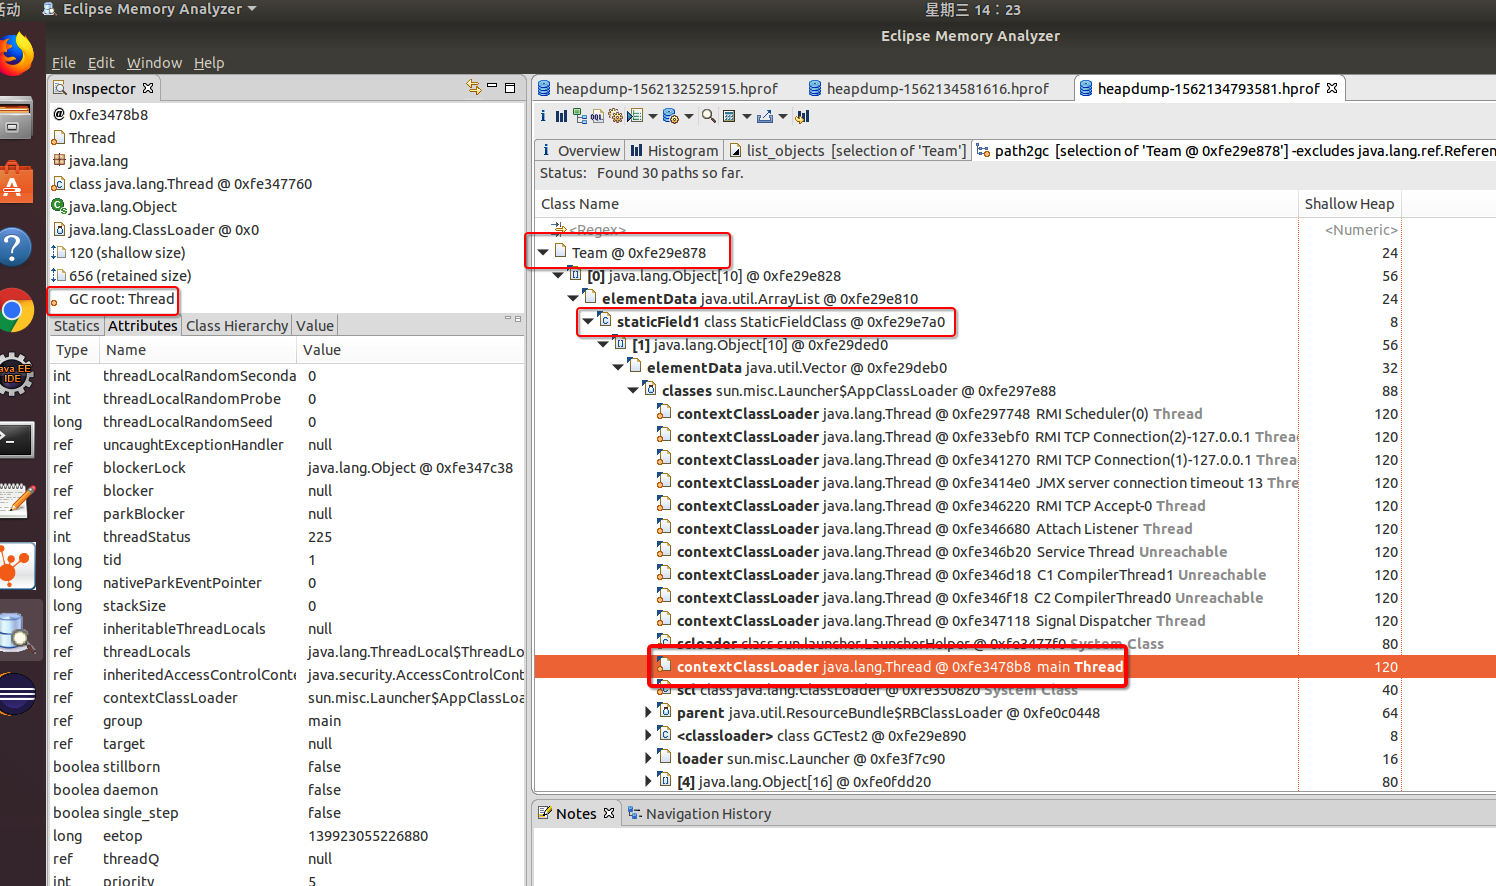The image size is (1496, 886).
Task: Open the dropdown next to the export icon
Action: [783, 116]
